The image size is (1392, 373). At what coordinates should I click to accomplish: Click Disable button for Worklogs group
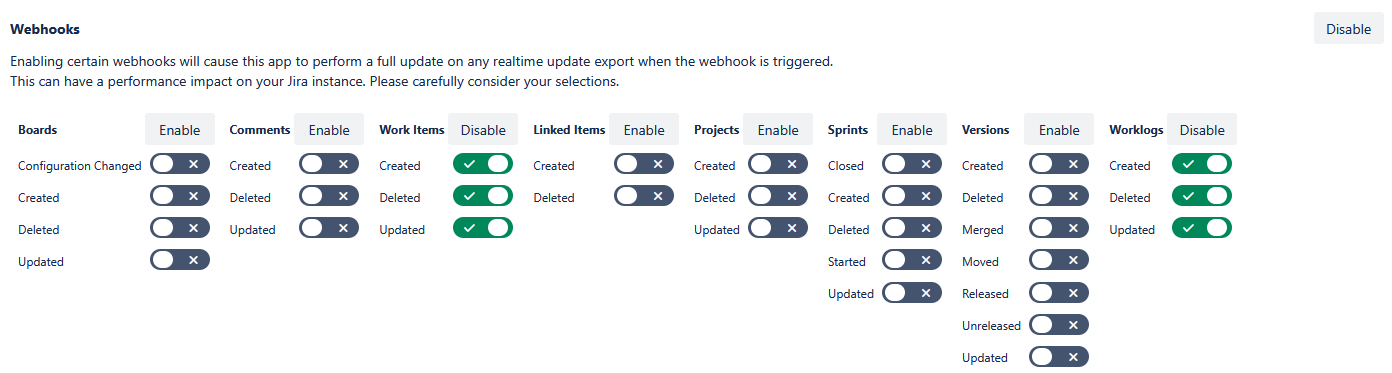[1202, 130]
